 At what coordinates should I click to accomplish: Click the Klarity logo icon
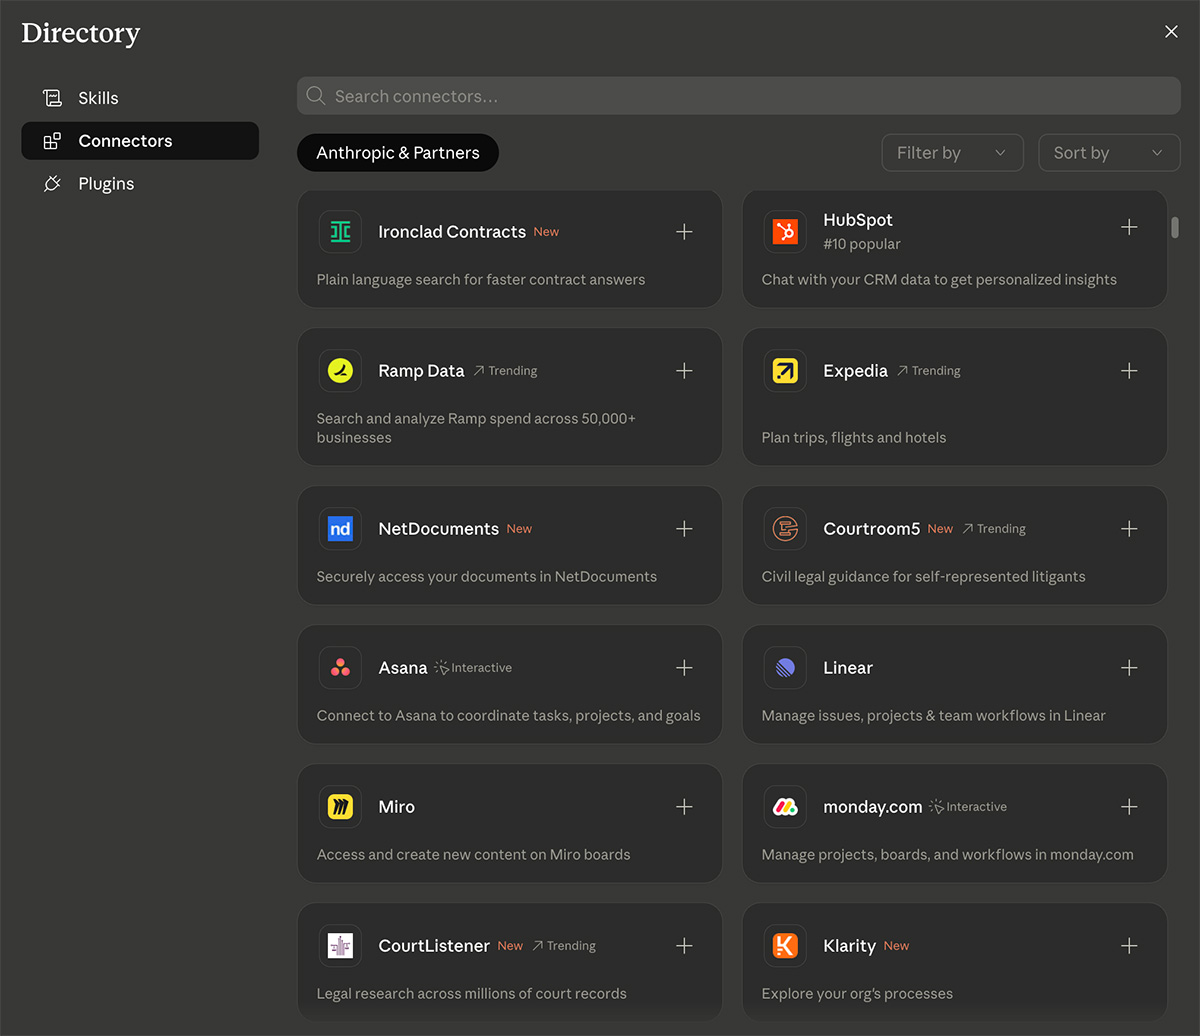(785, 945)
